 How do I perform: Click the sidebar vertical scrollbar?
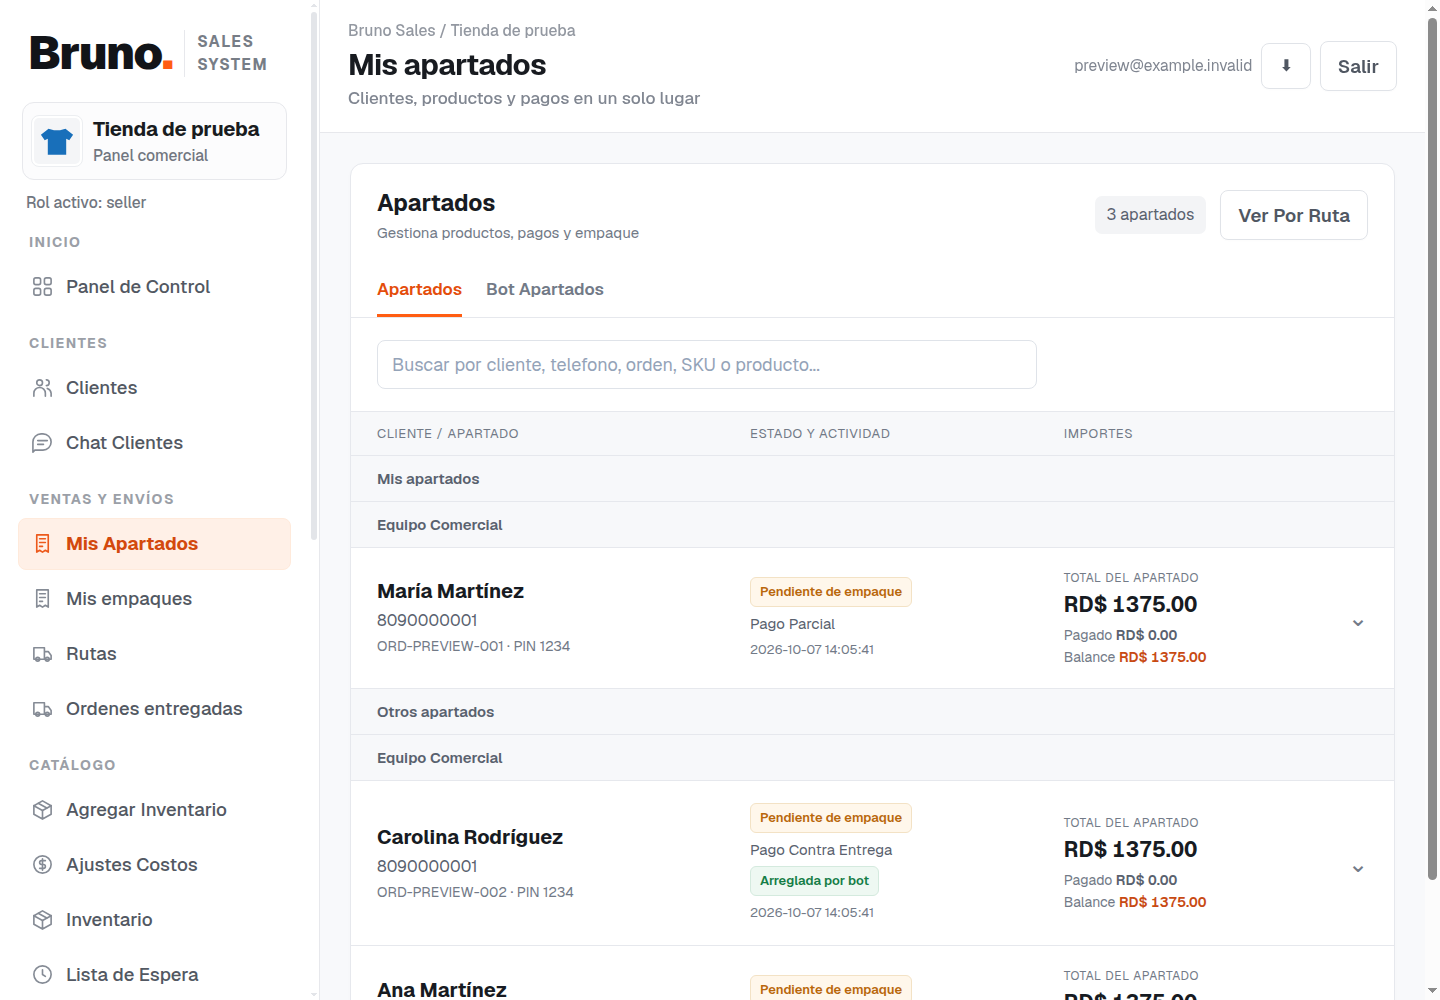pyautogui.click(x=314, y=275)
